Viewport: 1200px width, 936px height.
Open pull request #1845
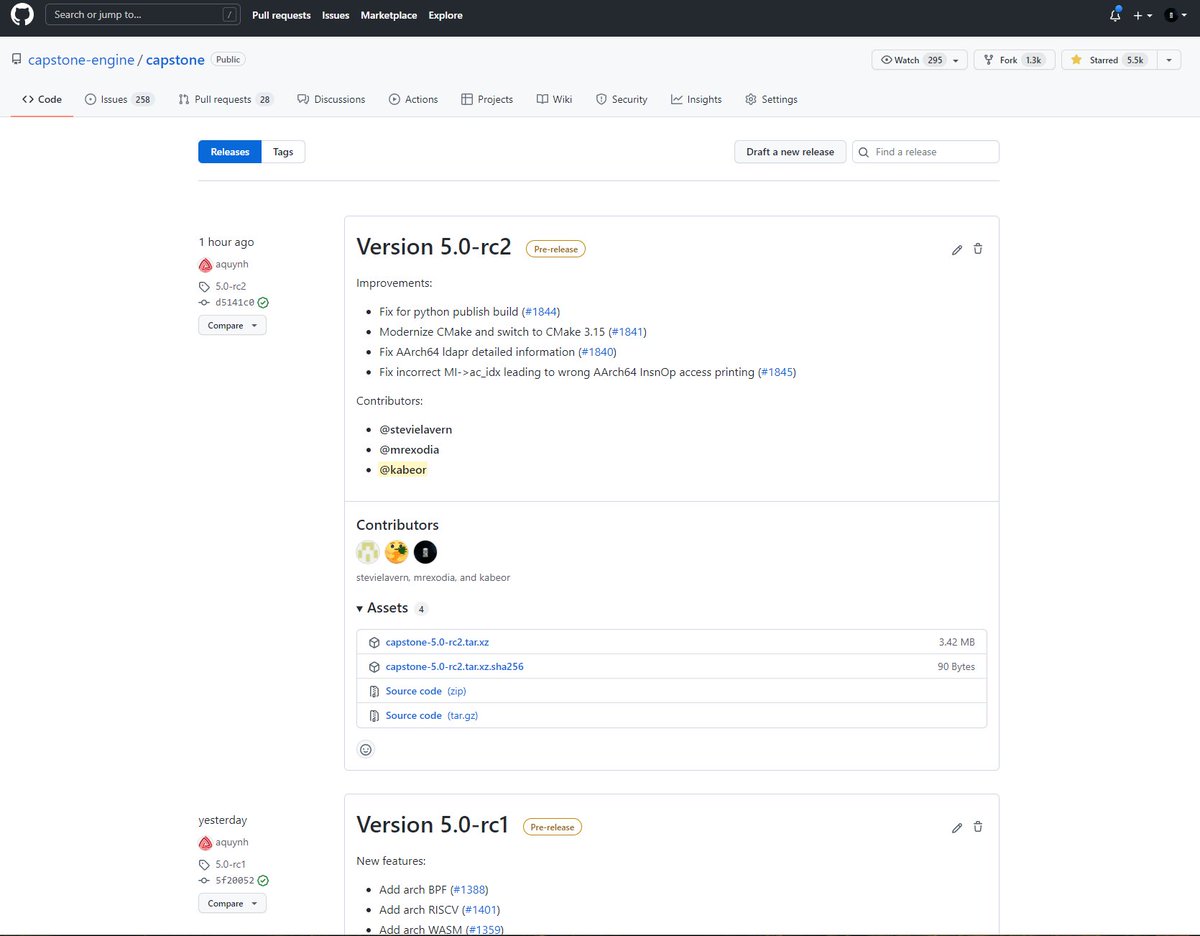777,372
